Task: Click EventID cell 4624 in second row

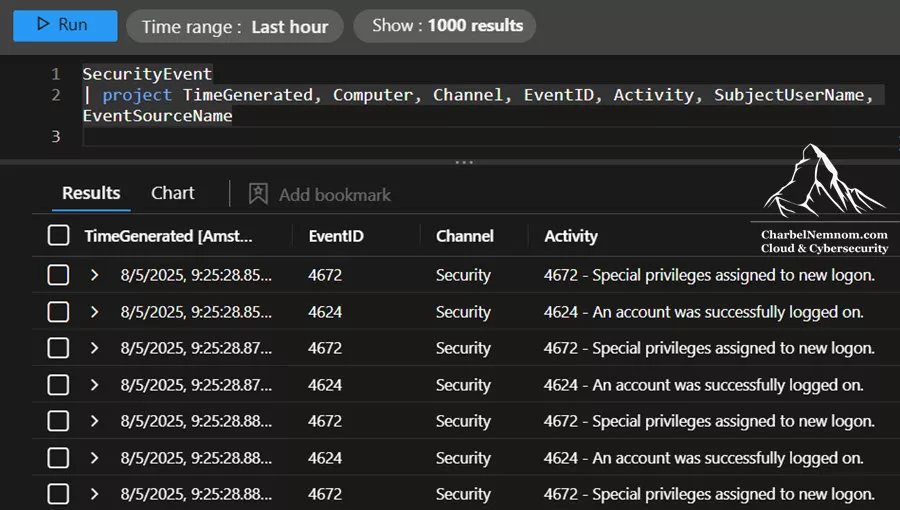Action: click(325, 312)
